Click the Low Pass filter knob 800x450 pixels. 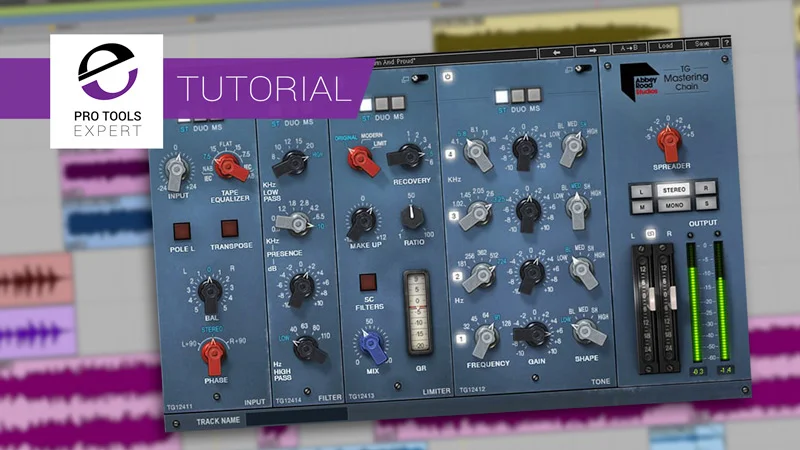[293, 162]
